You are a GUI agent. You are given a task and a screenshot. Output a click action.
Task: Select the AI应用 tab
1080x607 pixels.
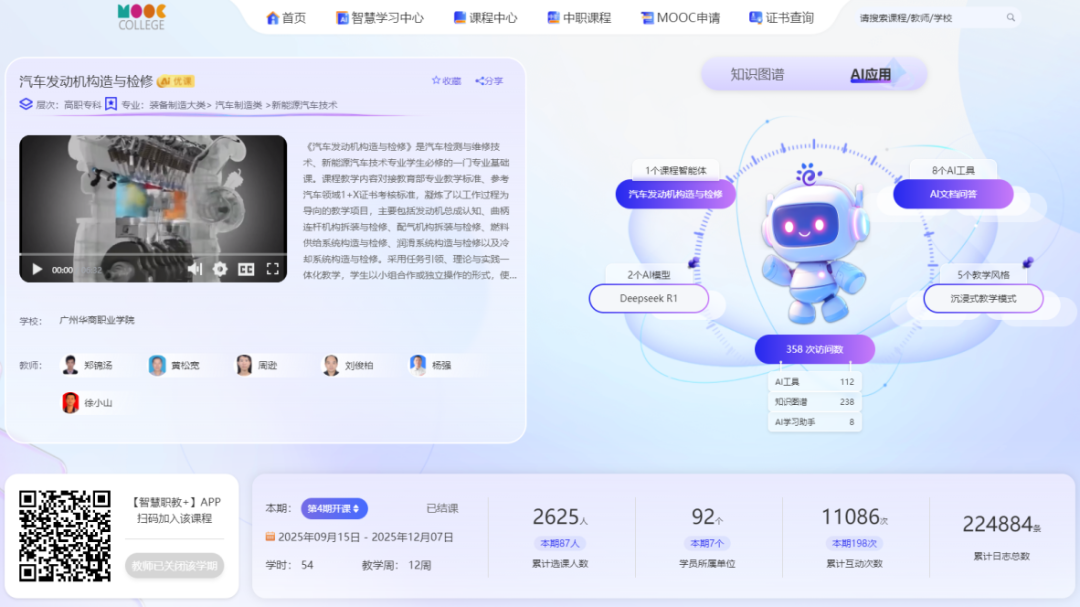pos(871,74)
